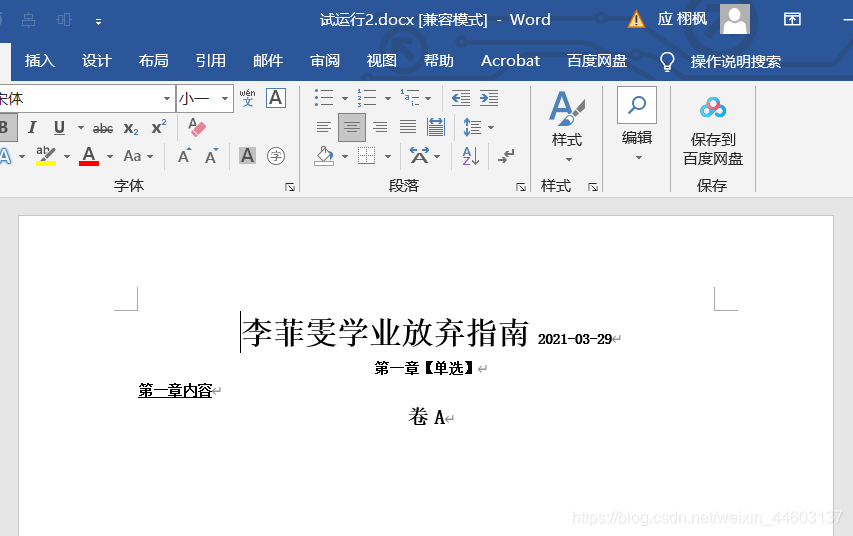Apply multilevel list

point(410,98)
